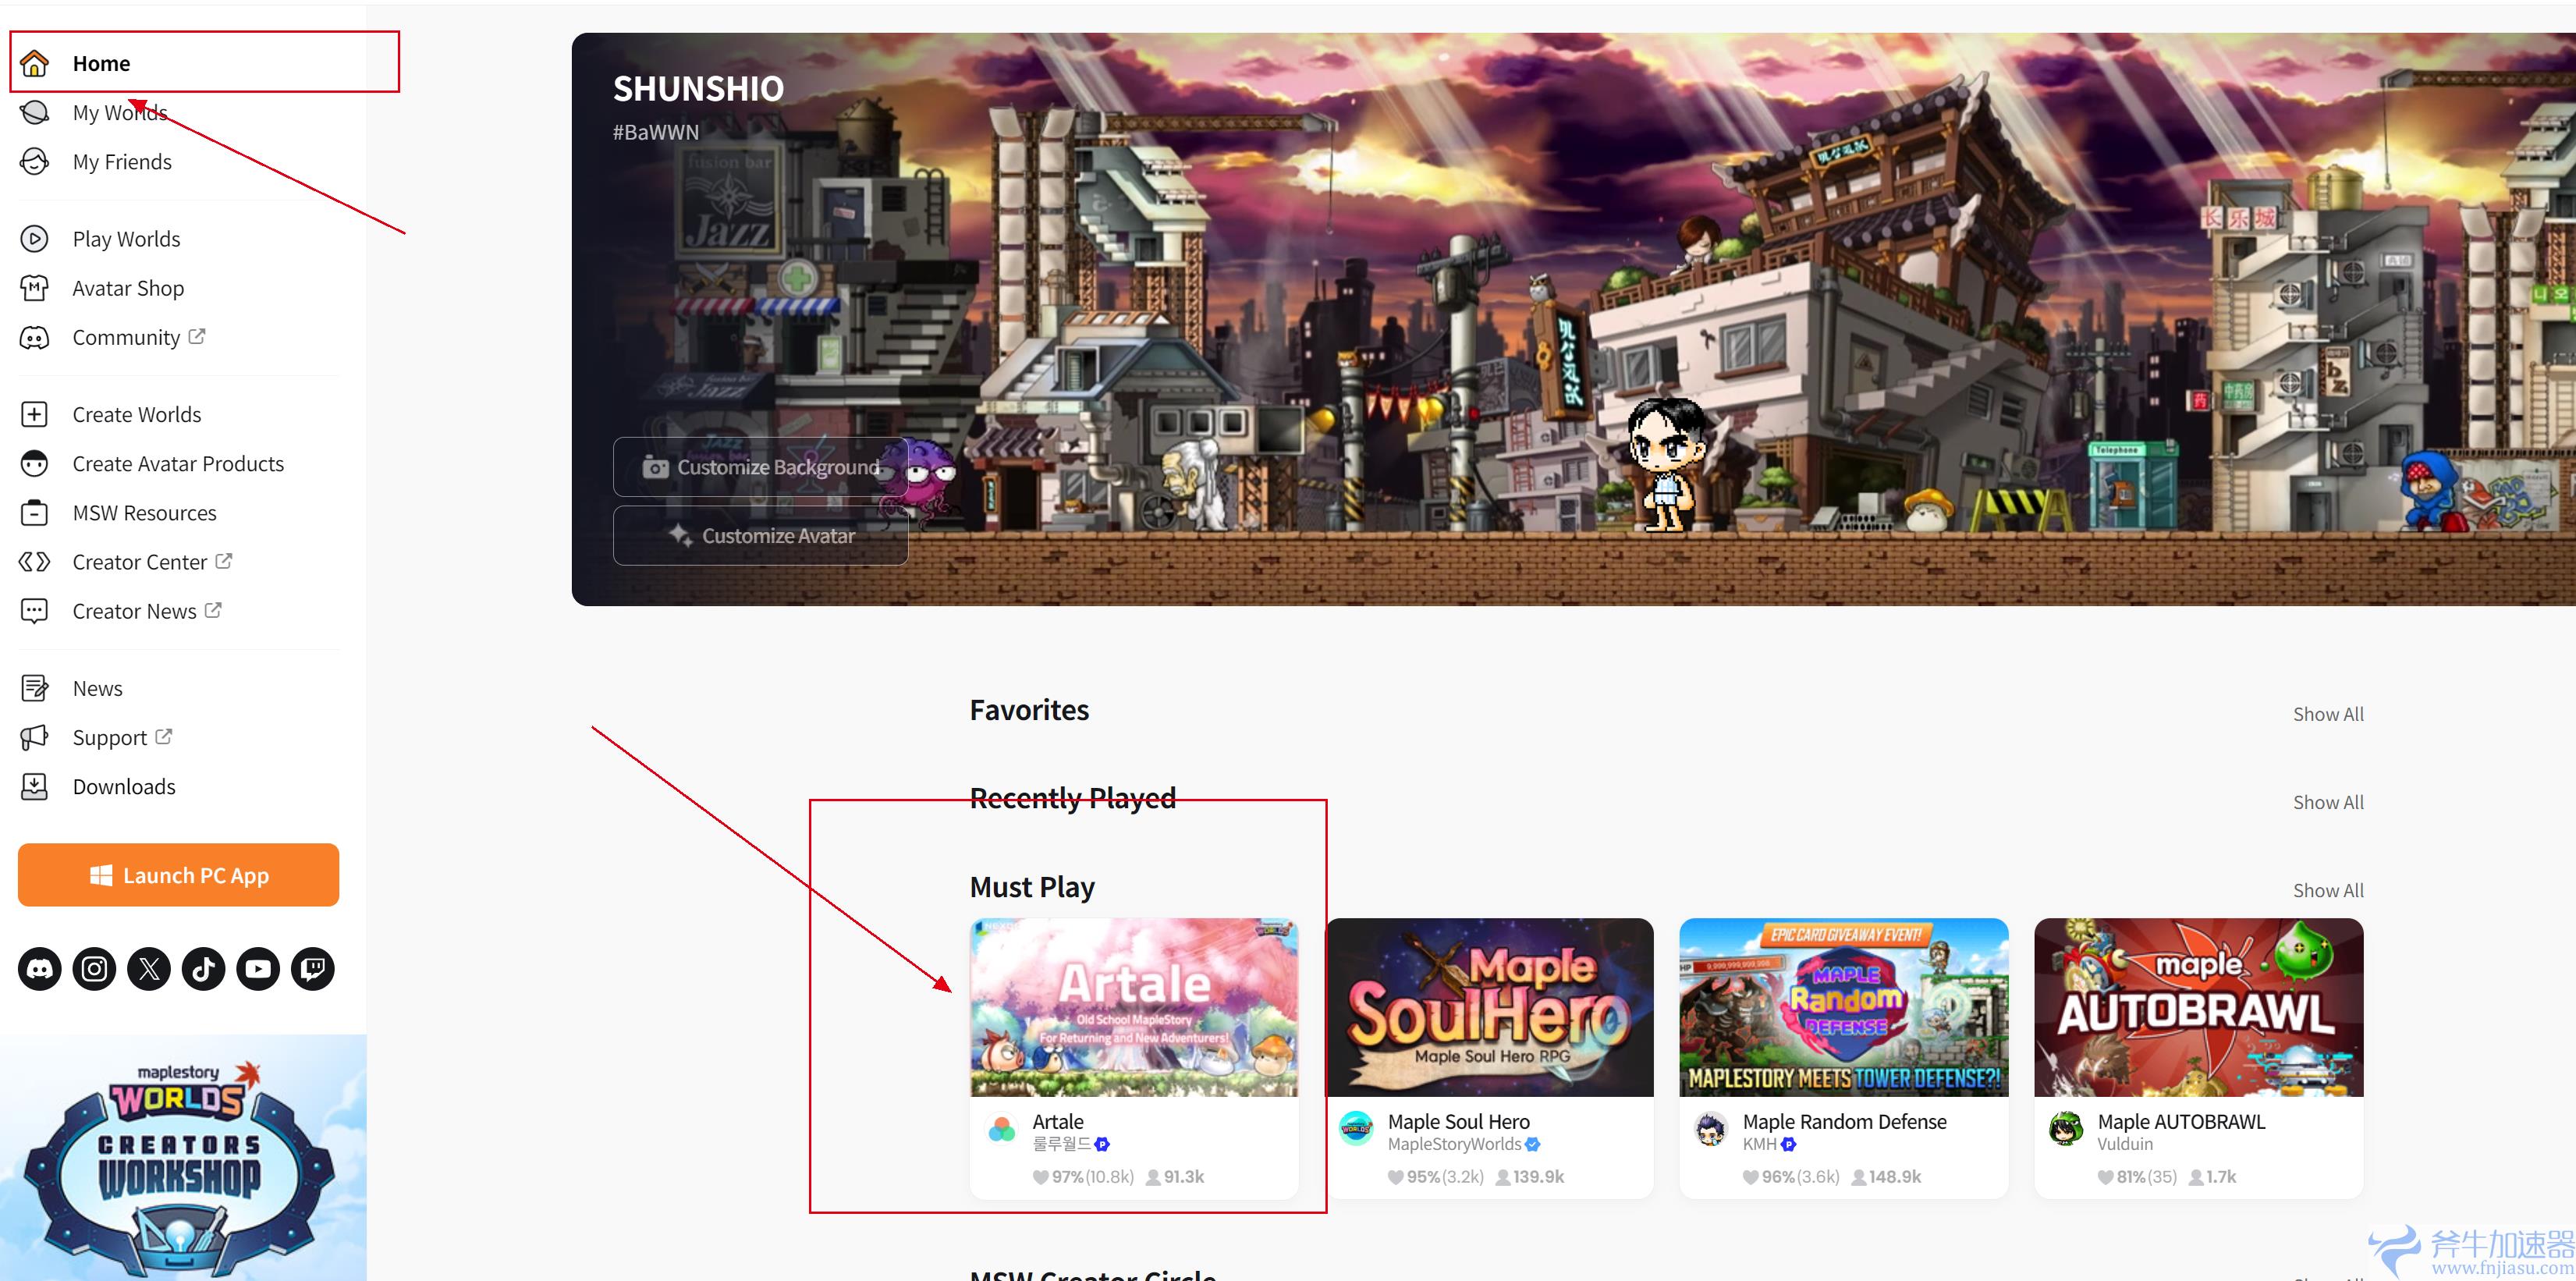
Task: Click Maple Soul Hero creator avatar icon
Action: coord(1356,1129)
